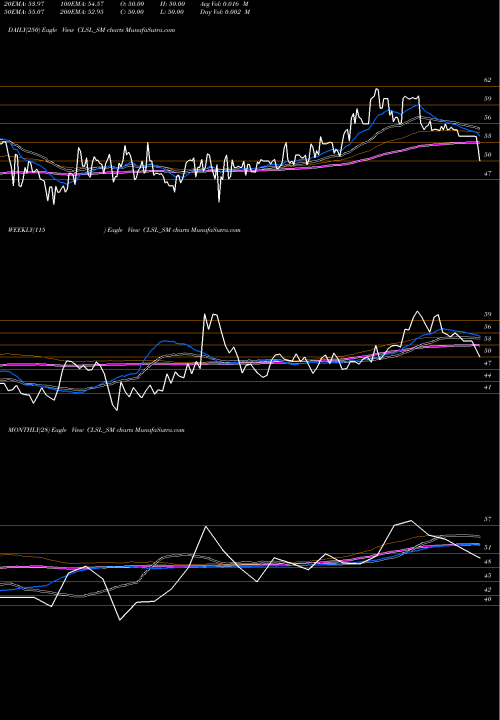Image resolution: width=500 pixels, height=720 pixels.
Task: Click the highest peak of daily price line
Action: 376,89
